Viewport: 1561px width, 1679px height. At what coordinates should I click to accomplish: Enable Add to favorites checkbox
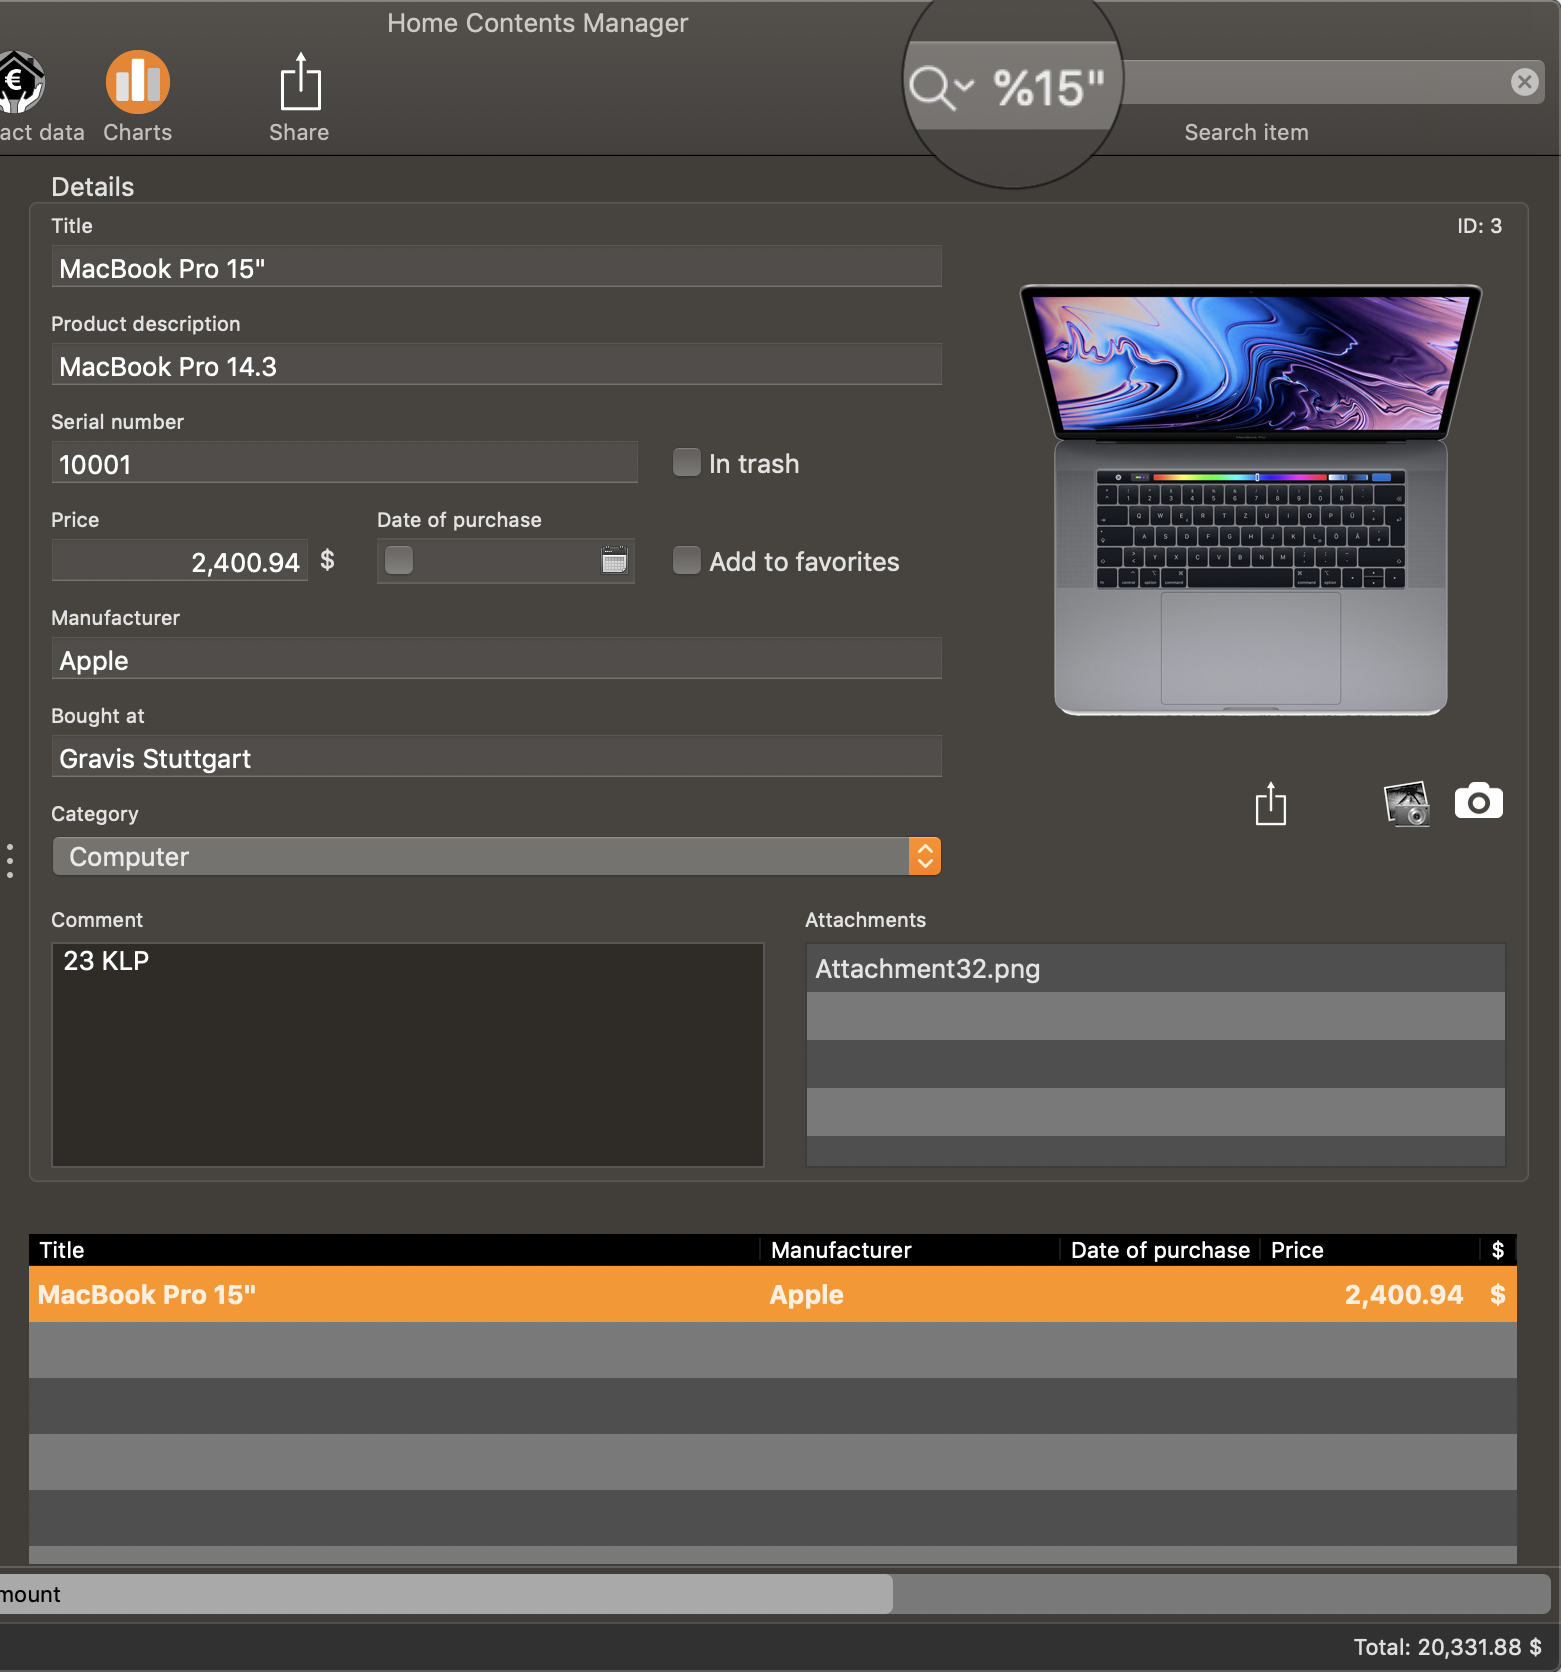[x=687, y=560]
